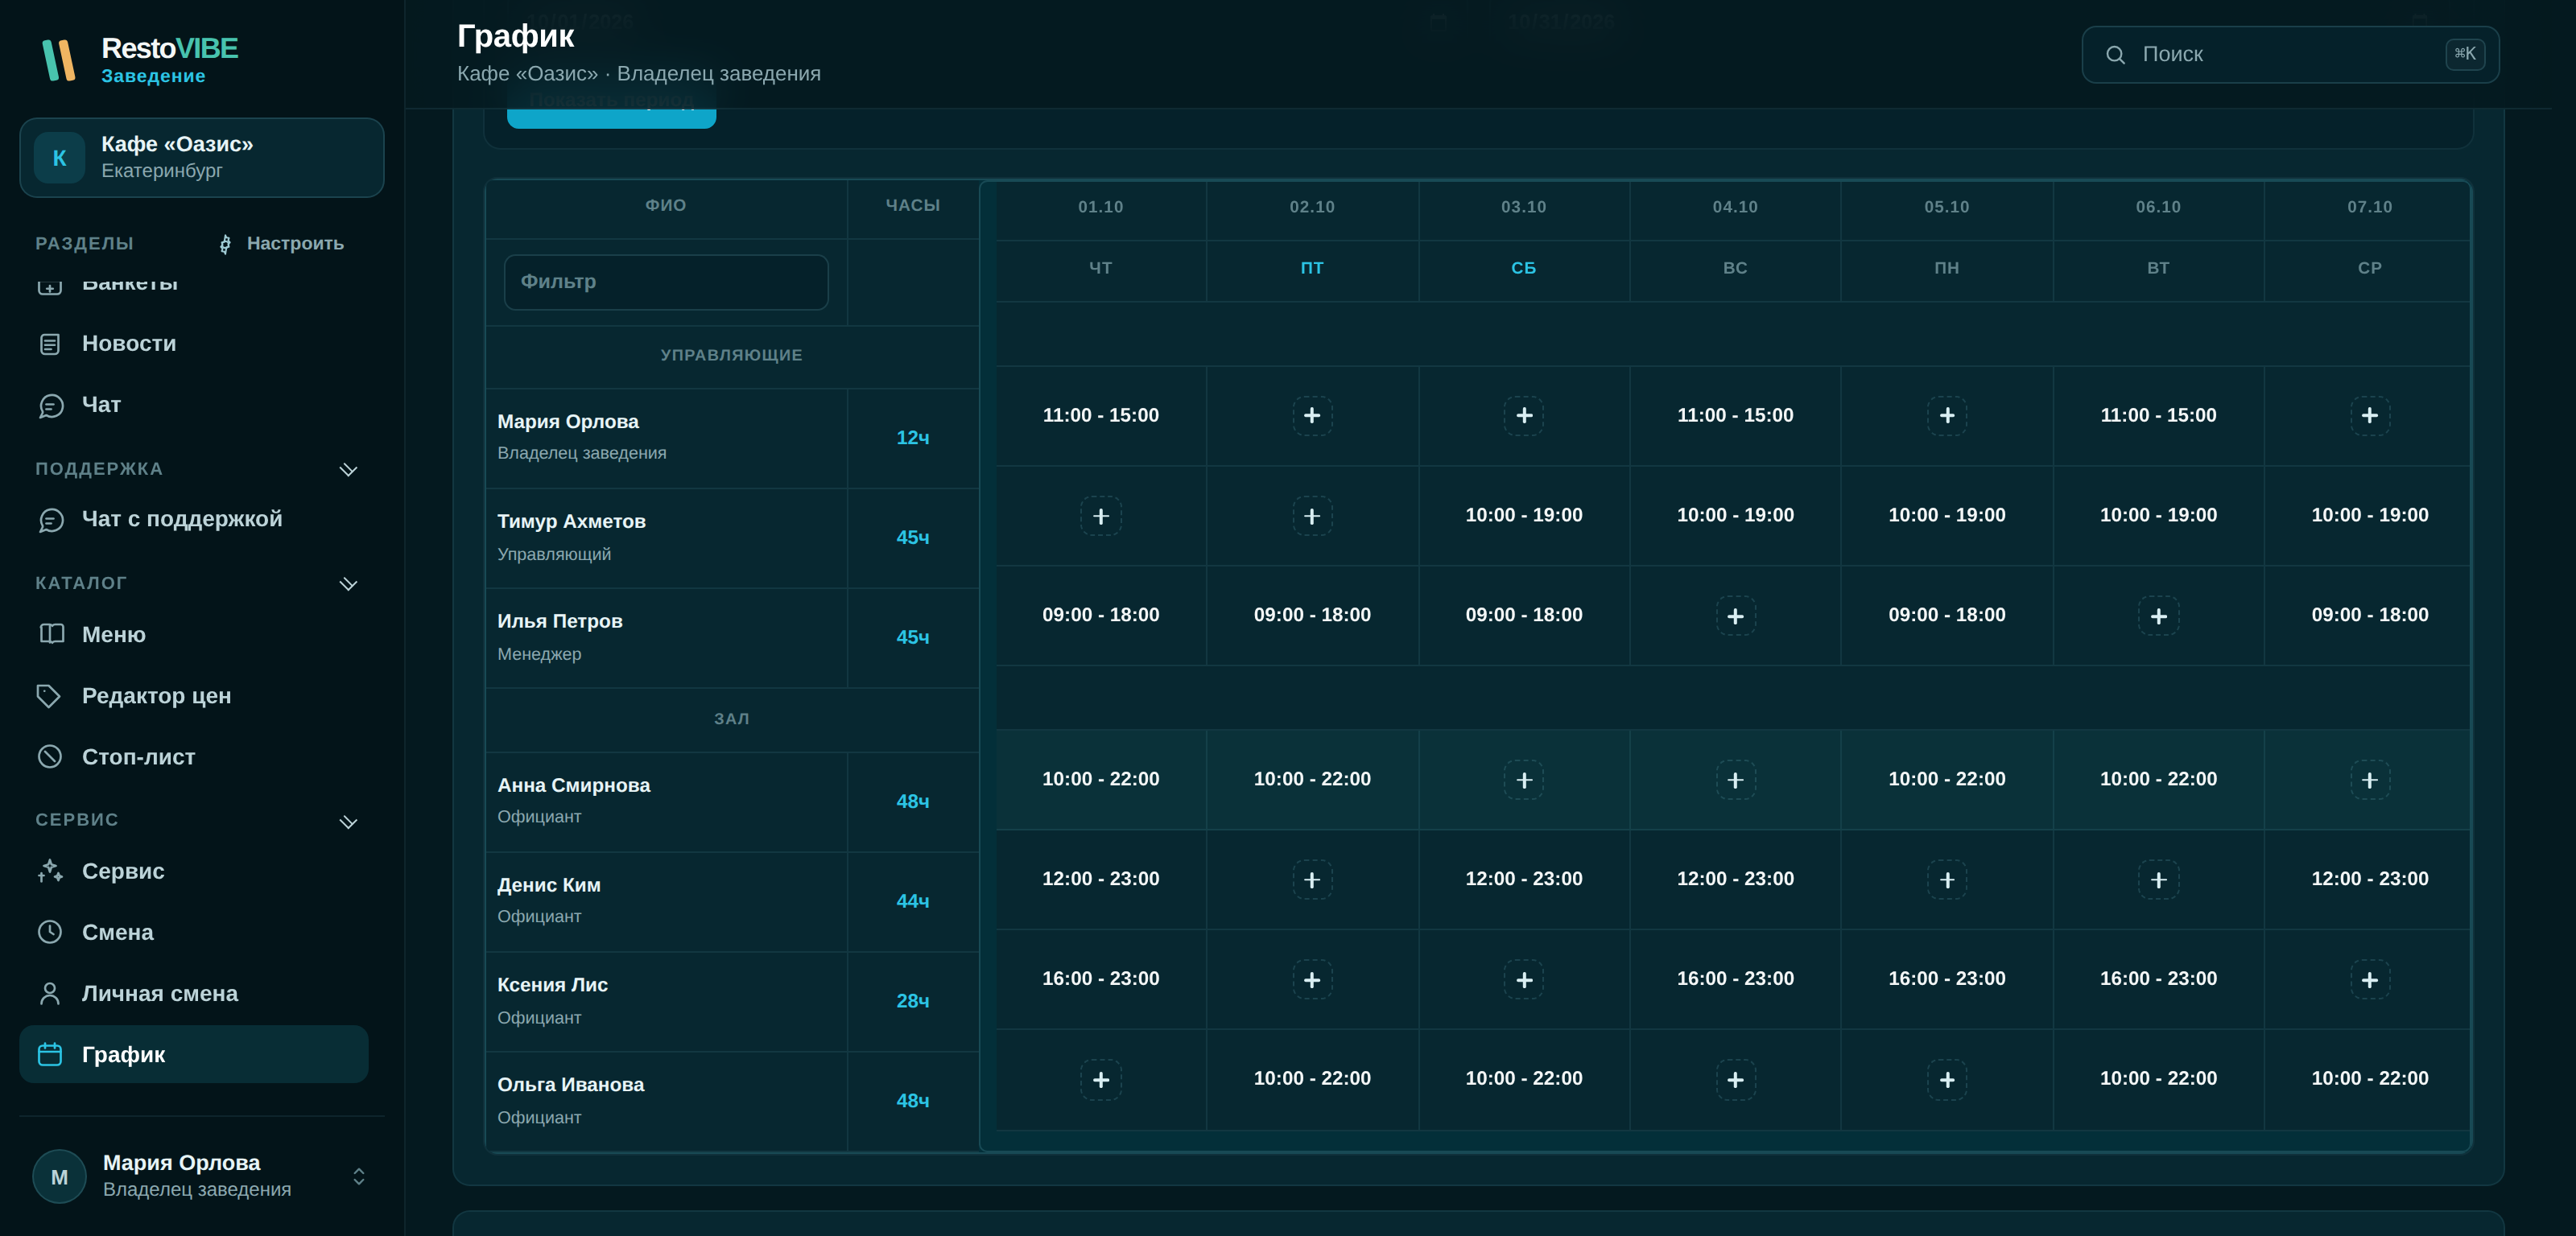The width and height of the screenshot is (2576, 1236).
Task: Open the Смена page
Action: click(x=194, y=932)
